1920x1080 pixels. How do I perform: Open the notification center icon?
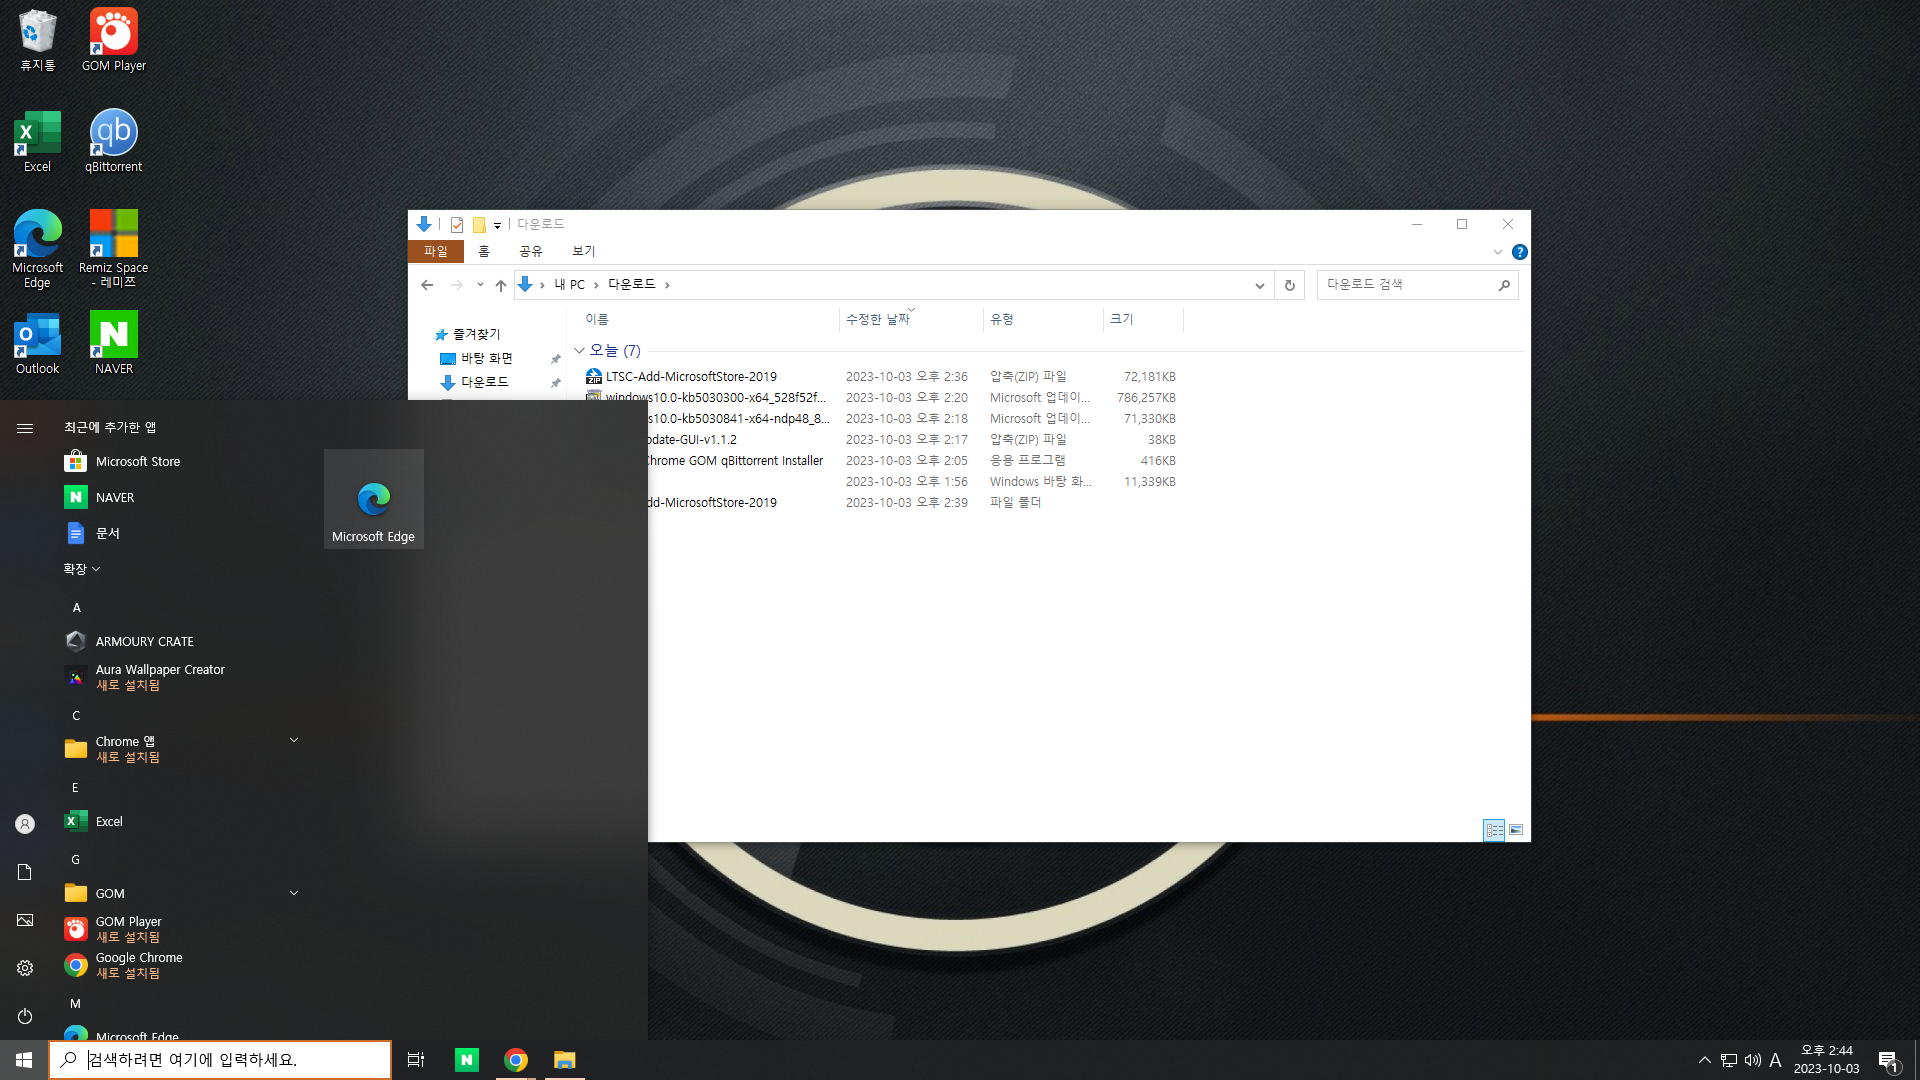coord(1888,1060)
